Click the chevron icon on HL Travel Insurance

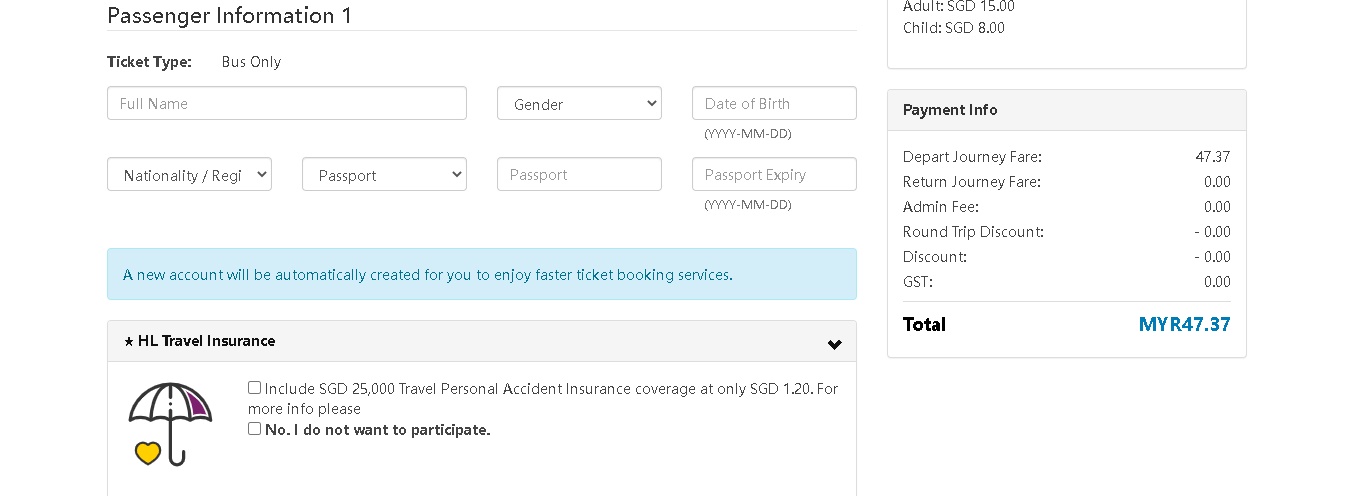(x=834, y=344)
